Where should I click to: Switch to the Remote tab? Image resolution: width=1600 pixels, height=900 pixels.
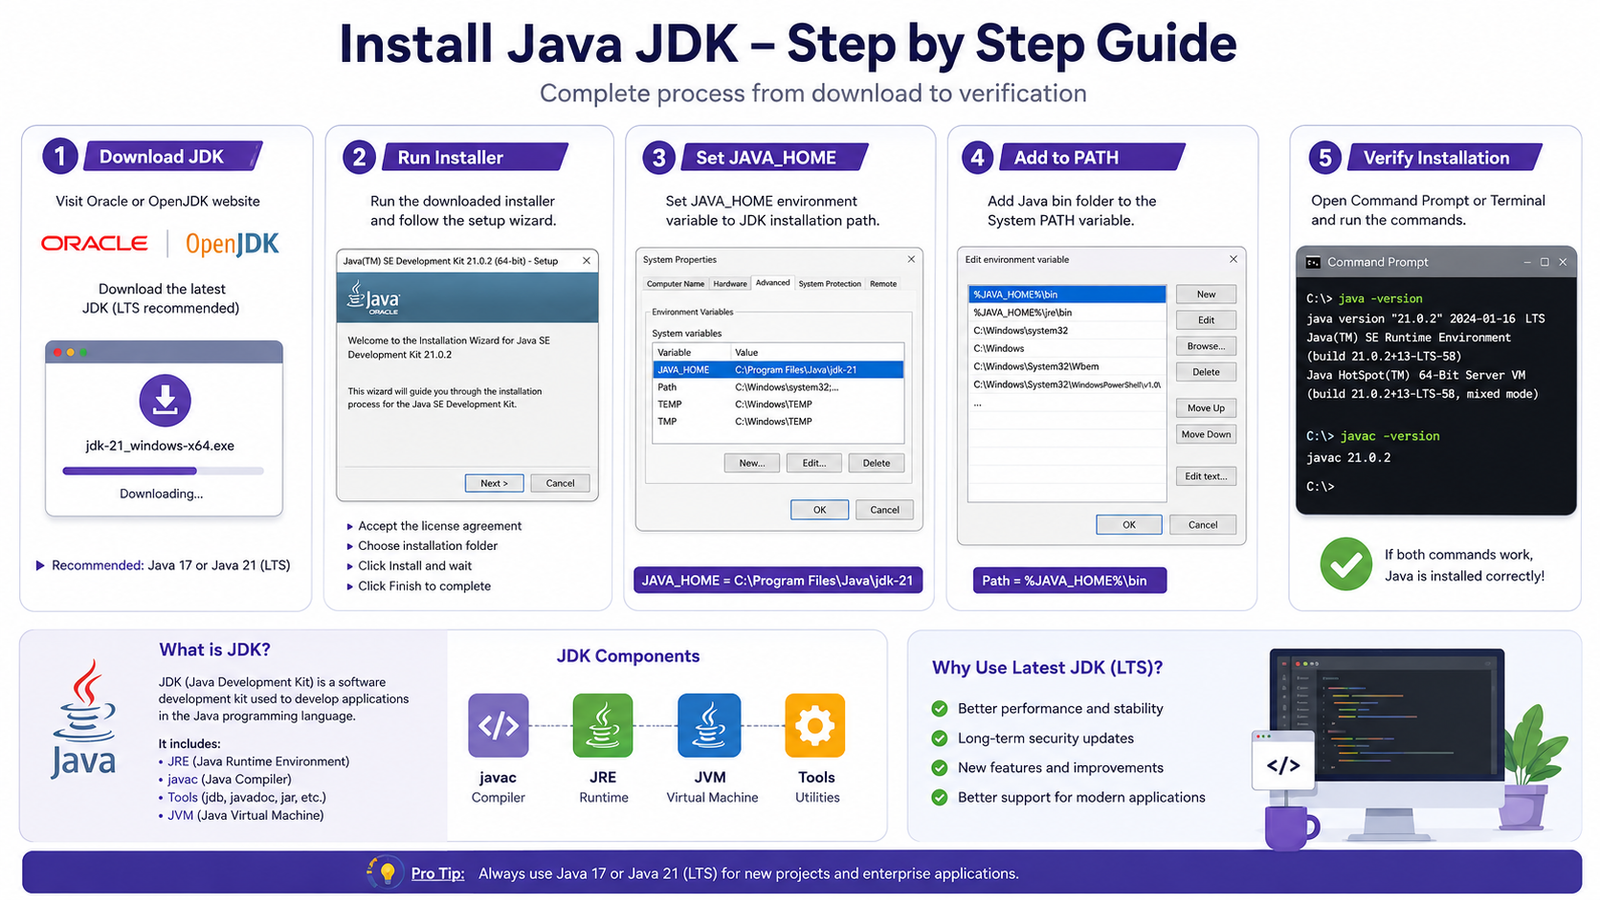pyautogui.click(x=883, y=284)
